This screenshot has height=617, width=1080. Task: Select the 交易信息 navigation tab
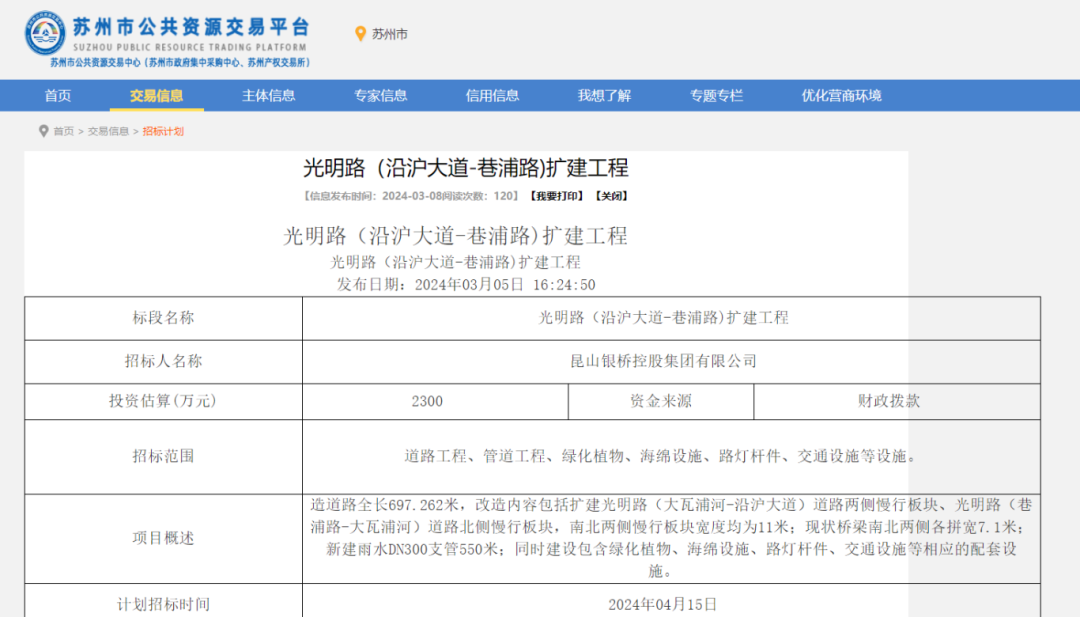157,96
